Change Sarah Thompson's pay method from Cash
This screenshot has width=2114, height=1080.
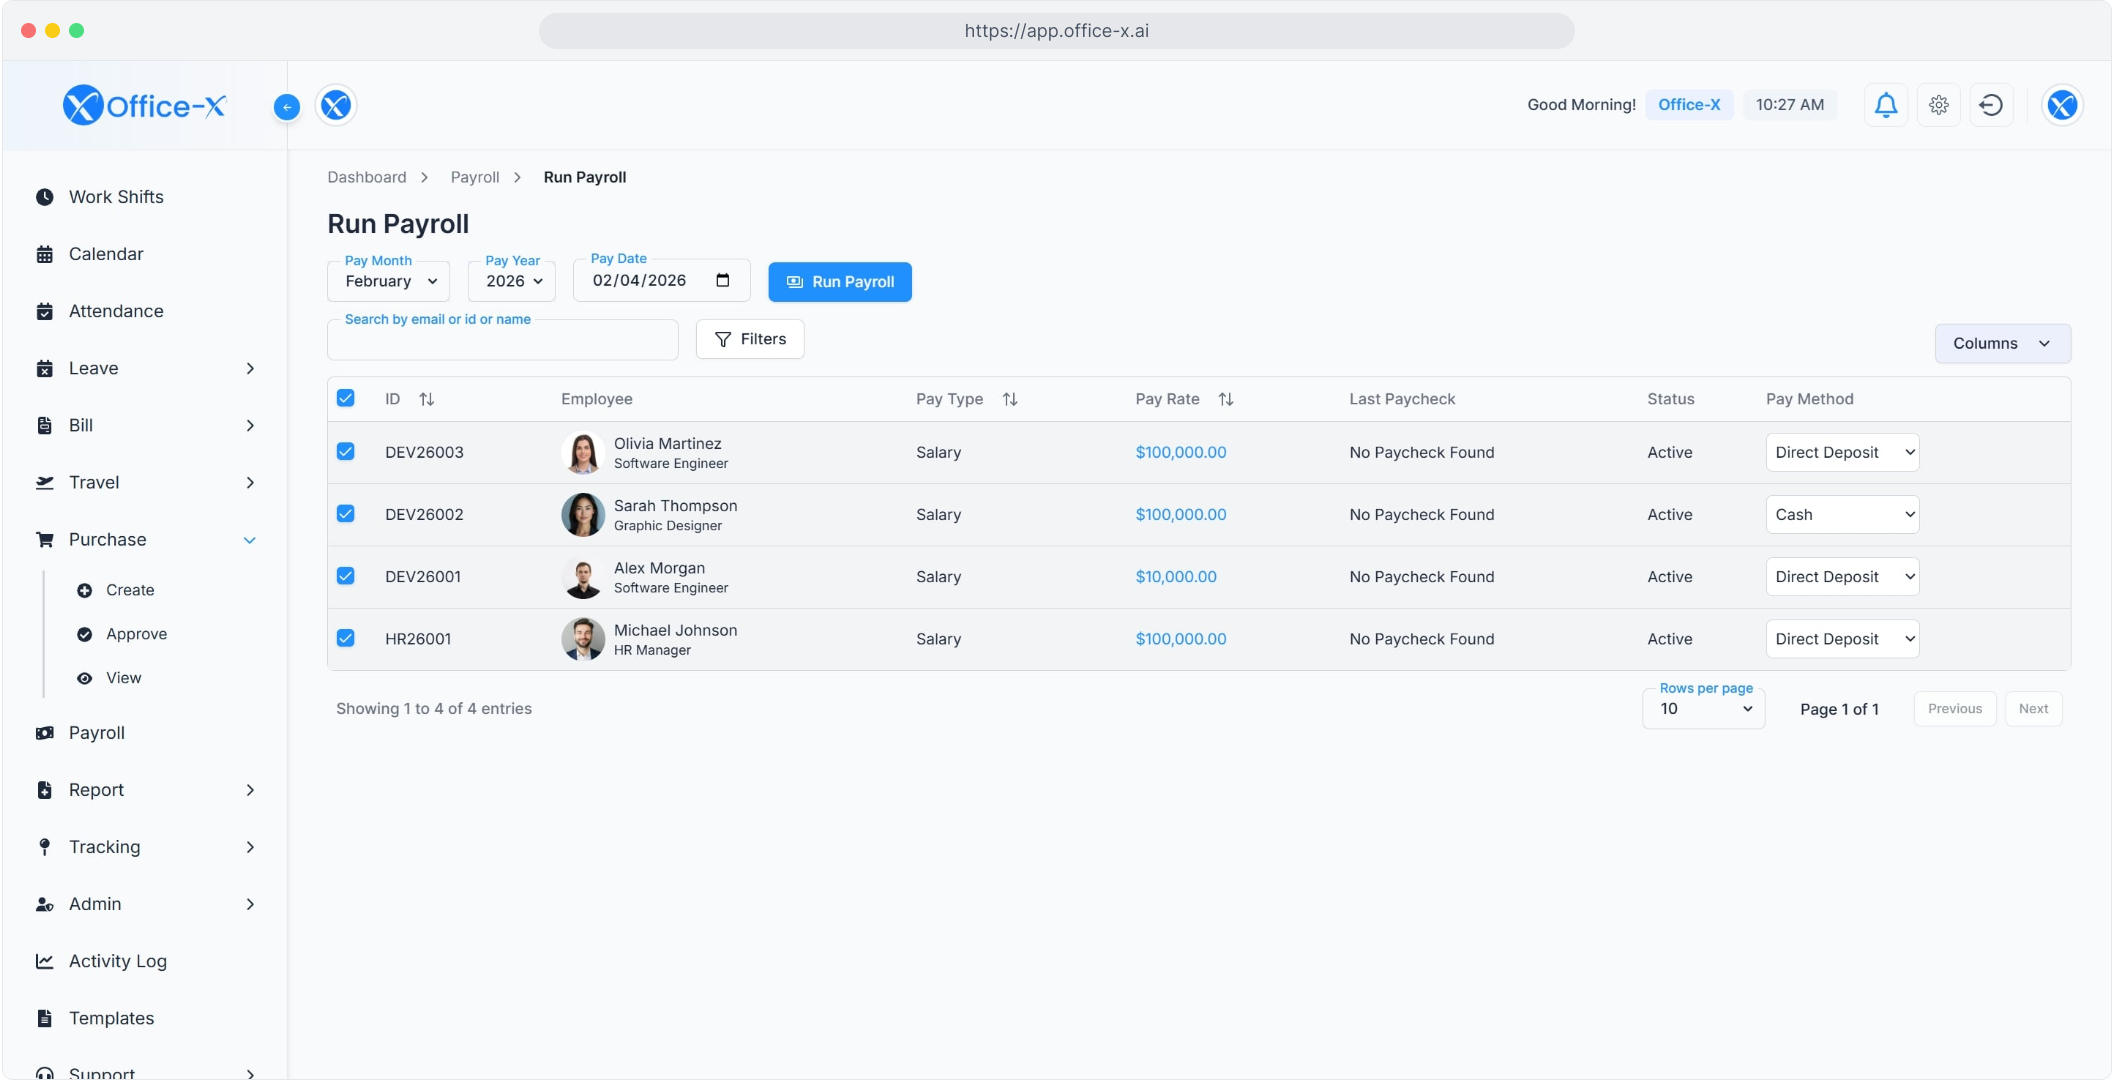(1842, 514)
